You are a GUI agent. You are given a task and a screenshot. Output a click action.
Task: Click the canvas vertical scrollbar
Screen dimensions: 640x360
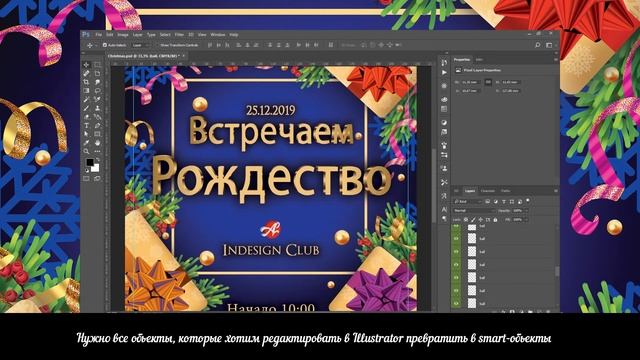coord(433,186)
